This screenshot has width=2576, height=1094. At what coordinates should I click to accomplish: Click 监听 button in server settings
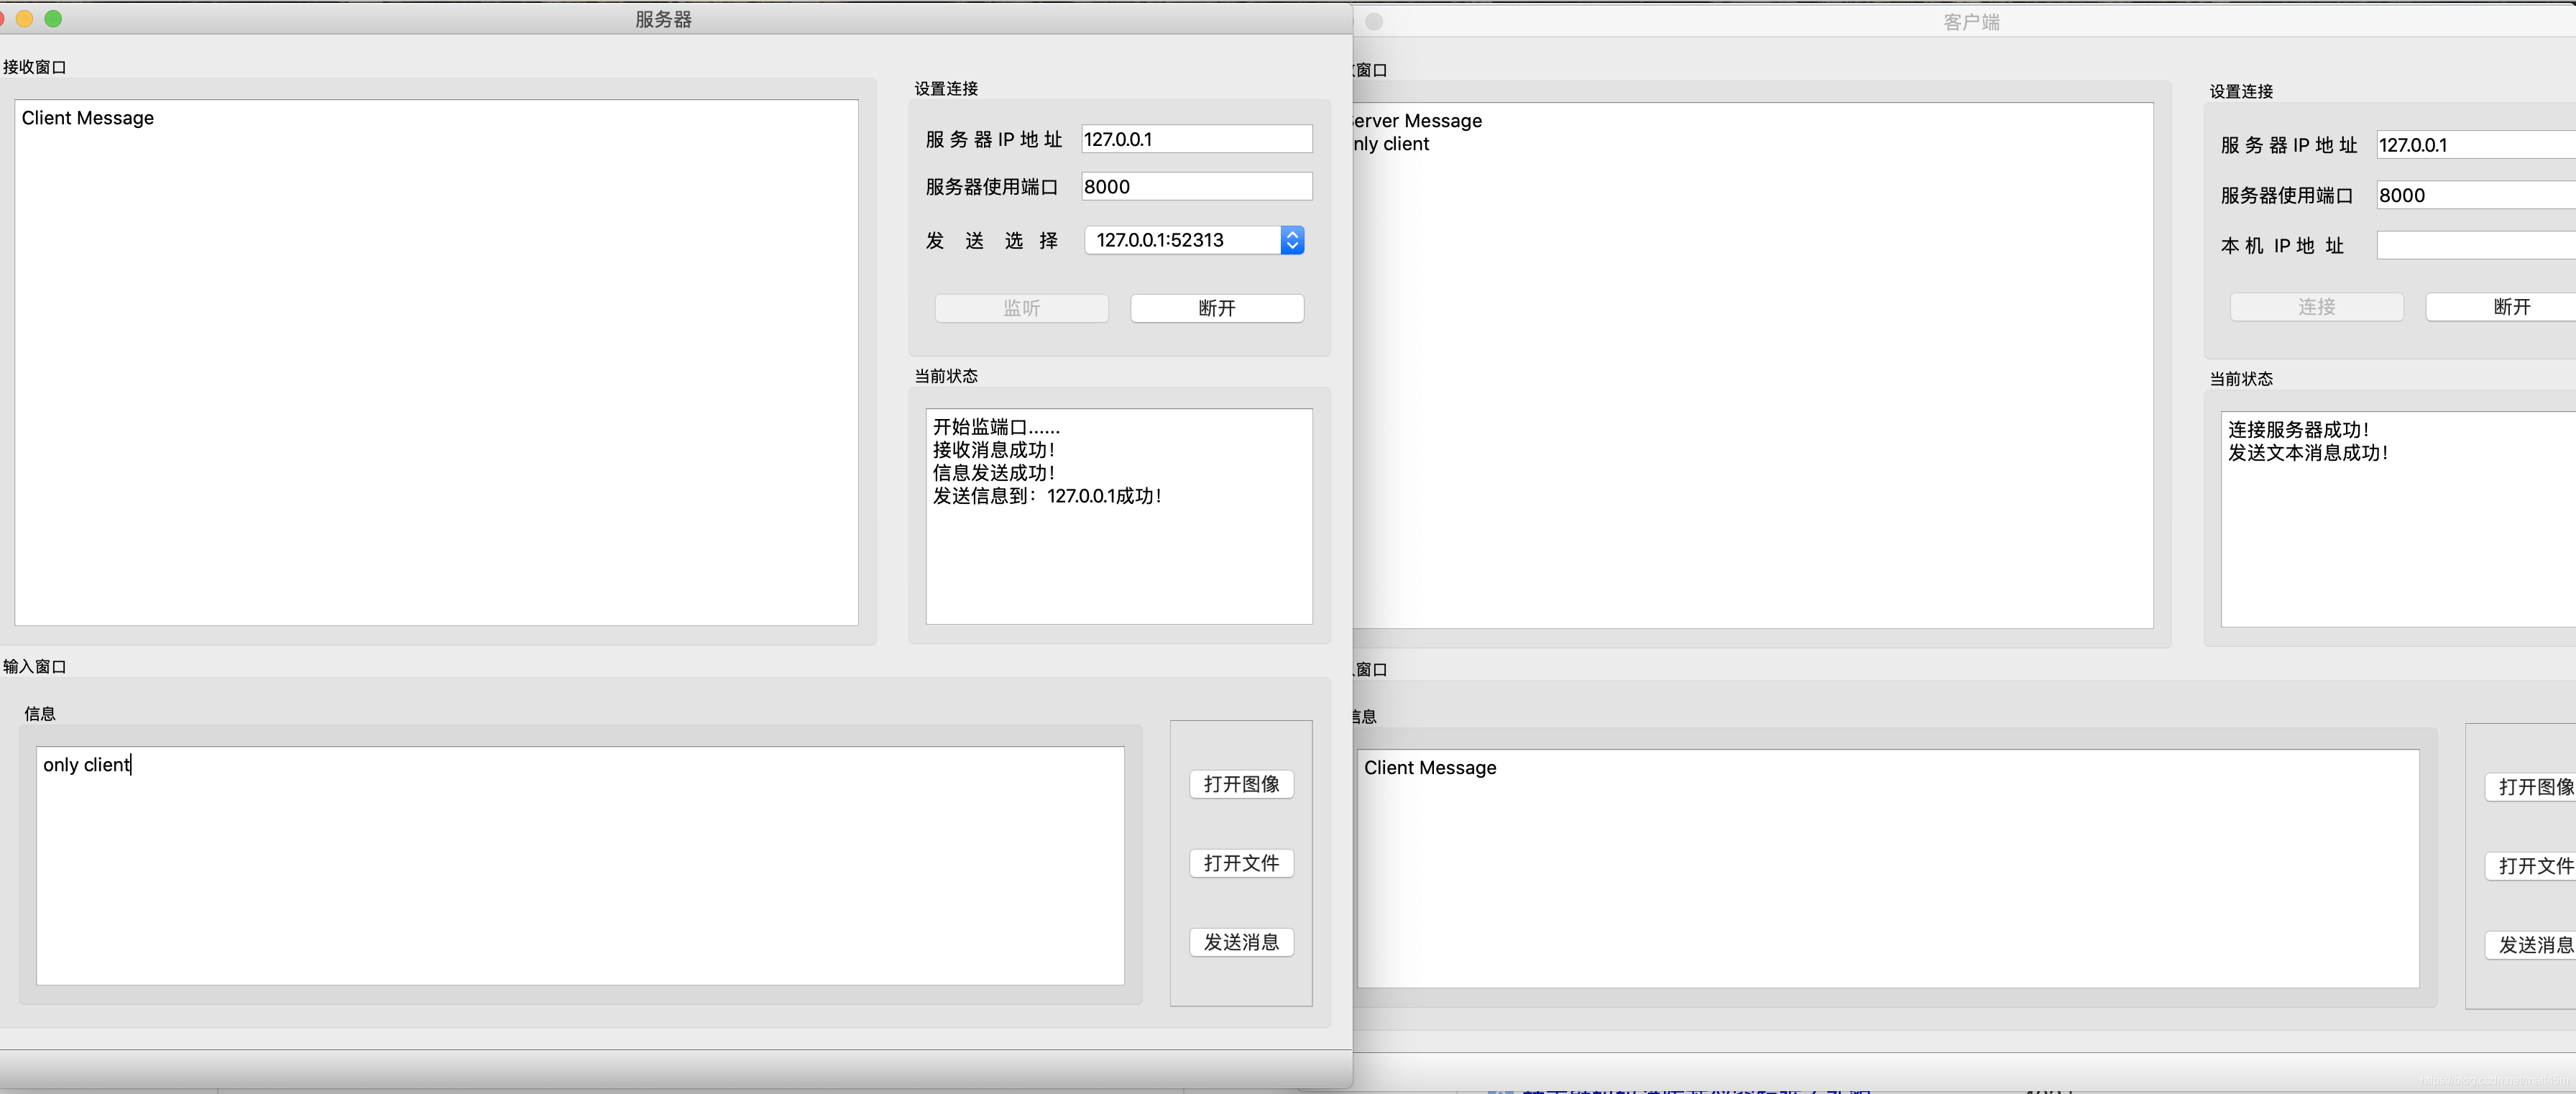pos(1018,307)
